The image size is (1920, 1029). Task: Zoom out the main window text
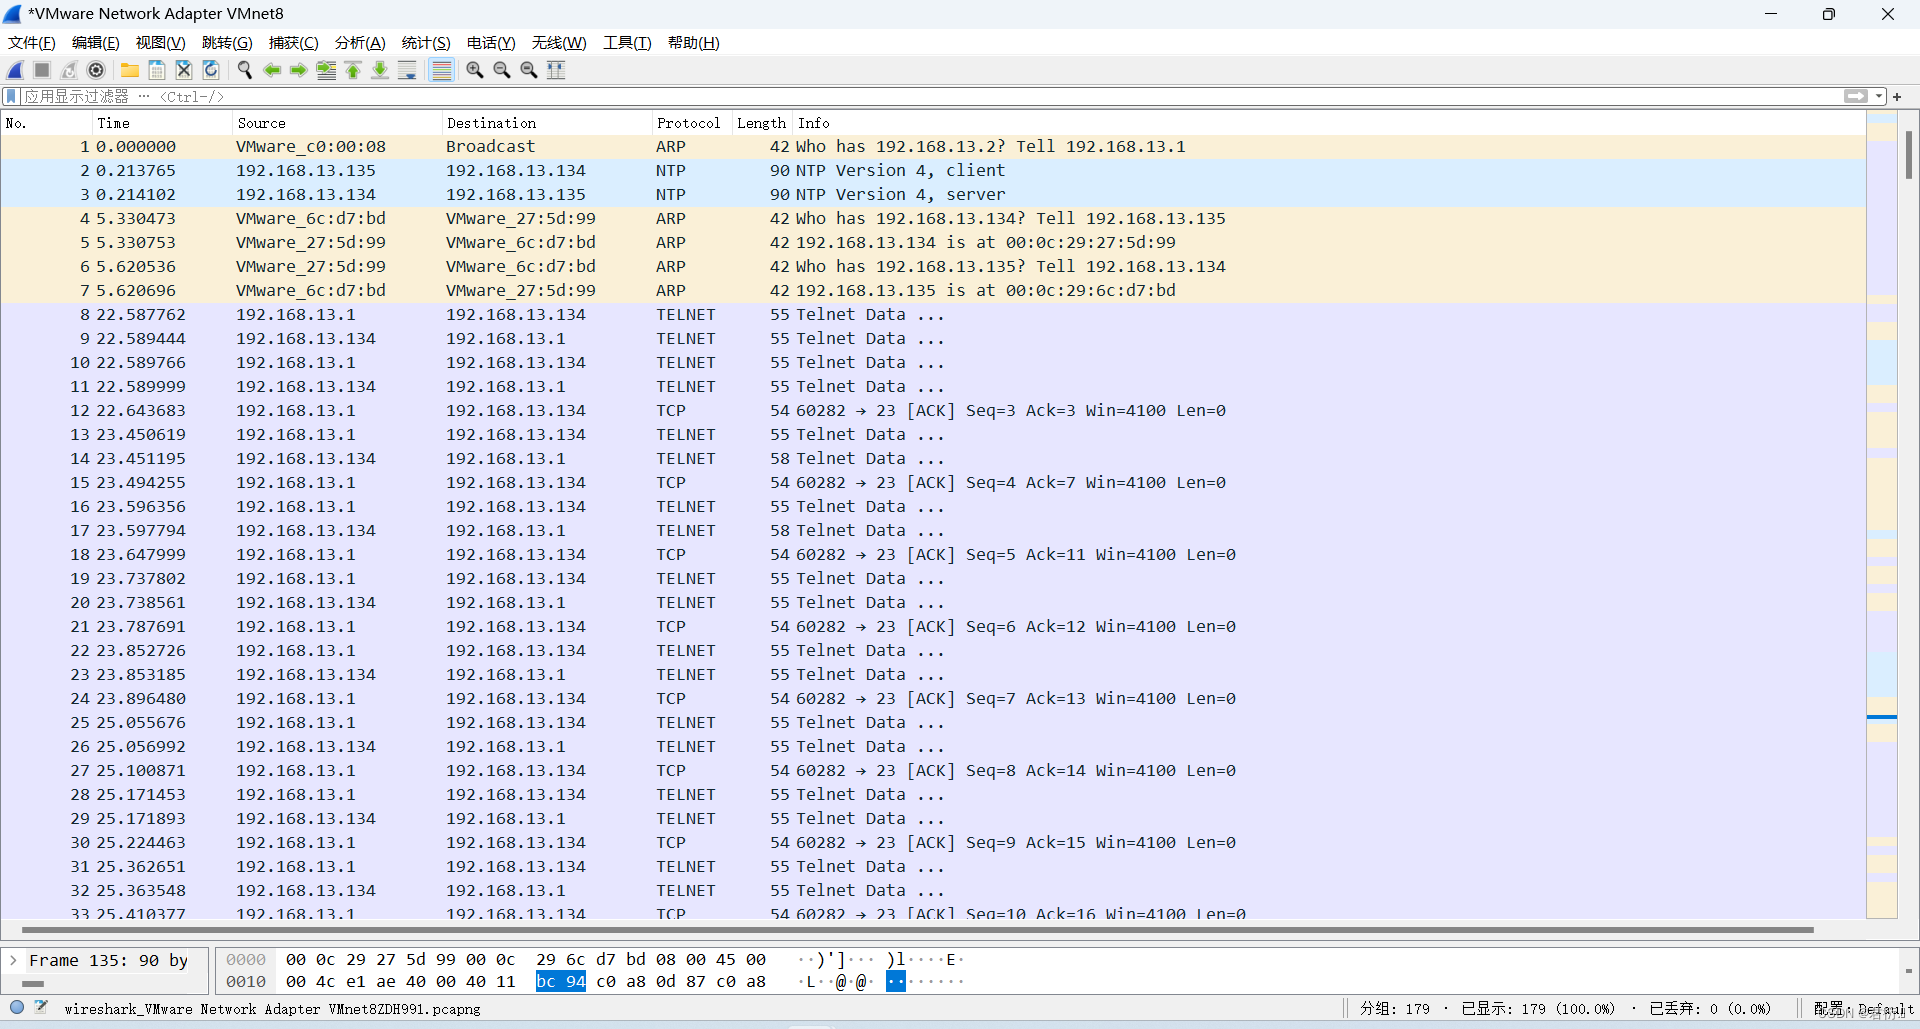click(x=502, y=70)
